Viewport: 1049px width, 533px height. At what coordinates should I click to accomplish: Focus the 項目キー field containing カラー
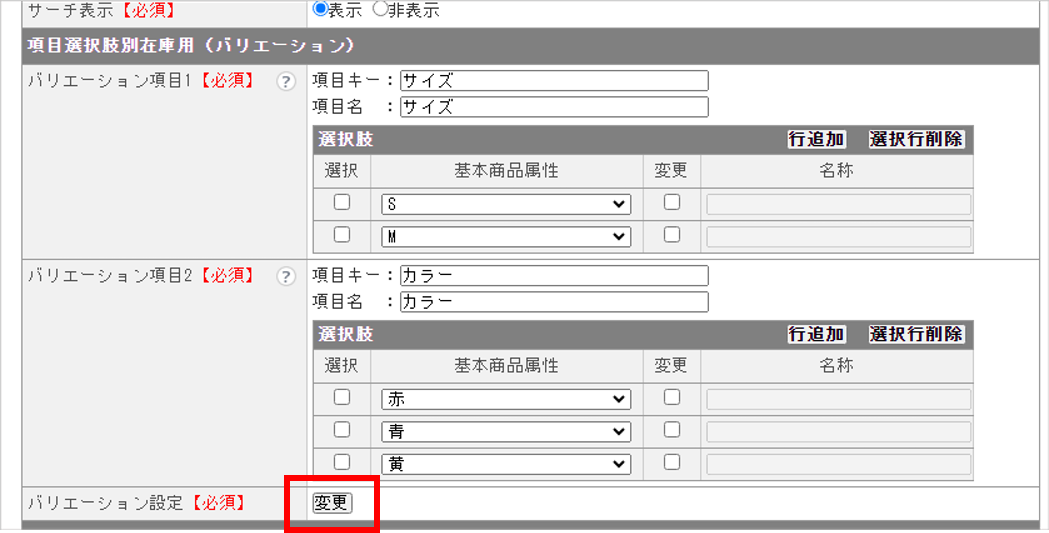[x=554, y=276]
